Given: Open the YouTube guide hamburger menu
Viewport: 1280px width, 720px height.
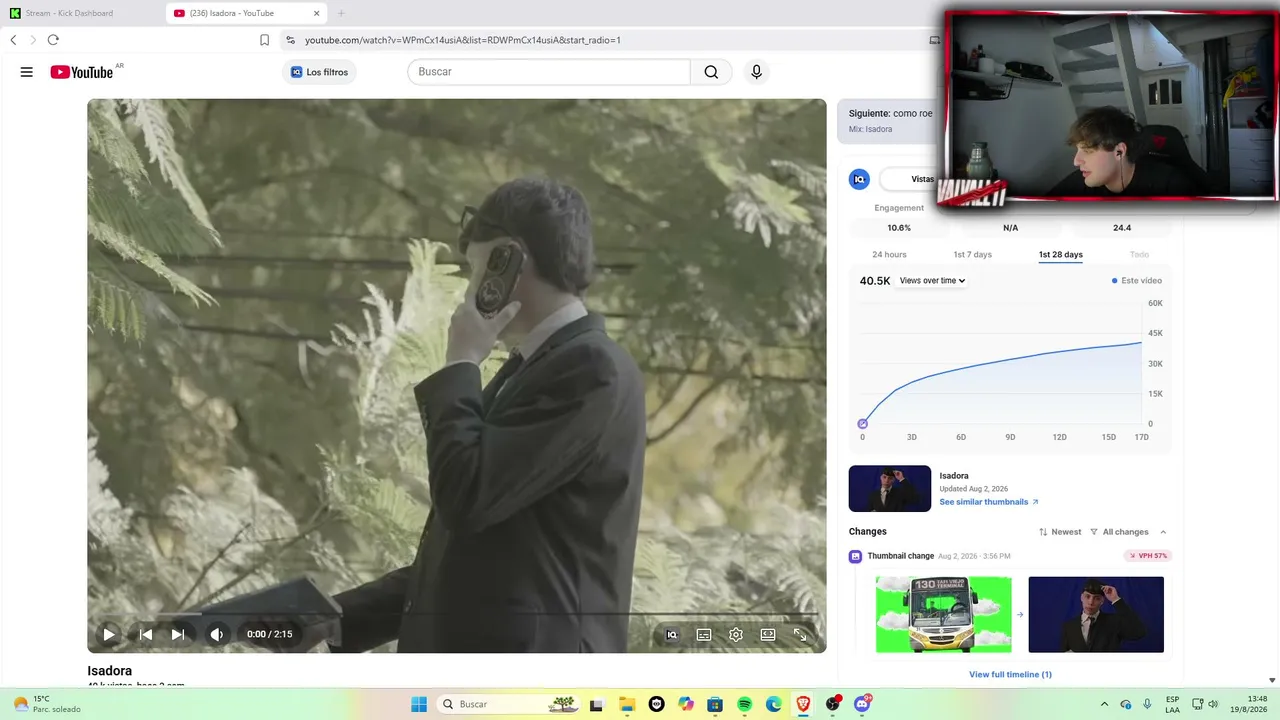Looking at the screenshot, I should pyautogui.click(x=27, y=72).
